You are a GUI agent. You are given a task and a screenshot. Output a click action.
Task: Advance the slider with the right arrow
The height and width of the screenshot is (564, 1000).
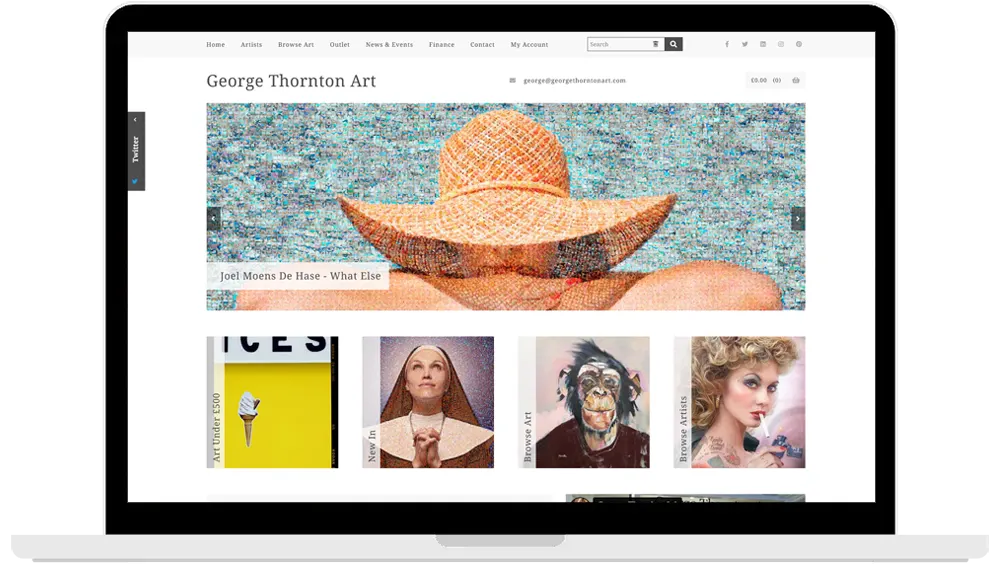tap(798, 218)
